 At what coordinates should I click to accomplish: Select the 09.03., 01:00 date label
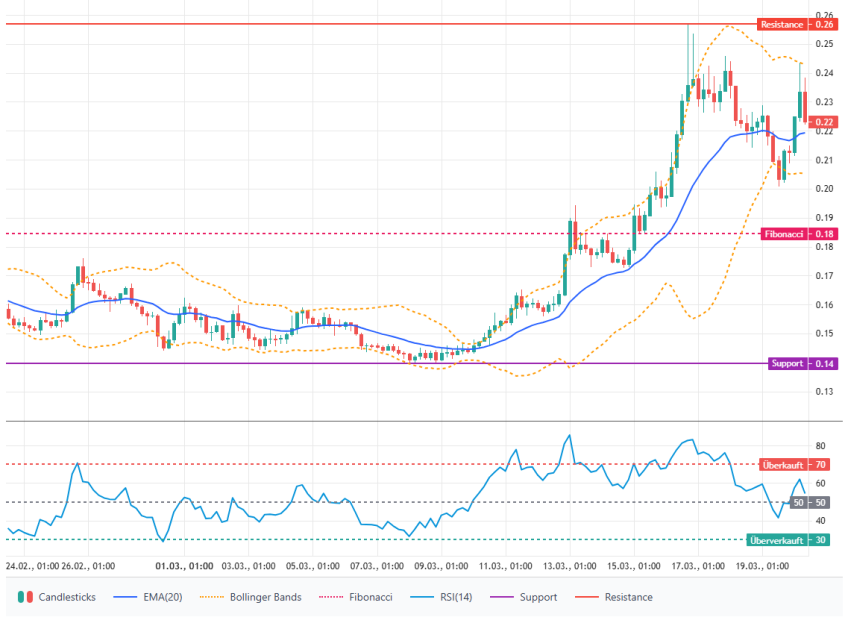pos(442,565)
